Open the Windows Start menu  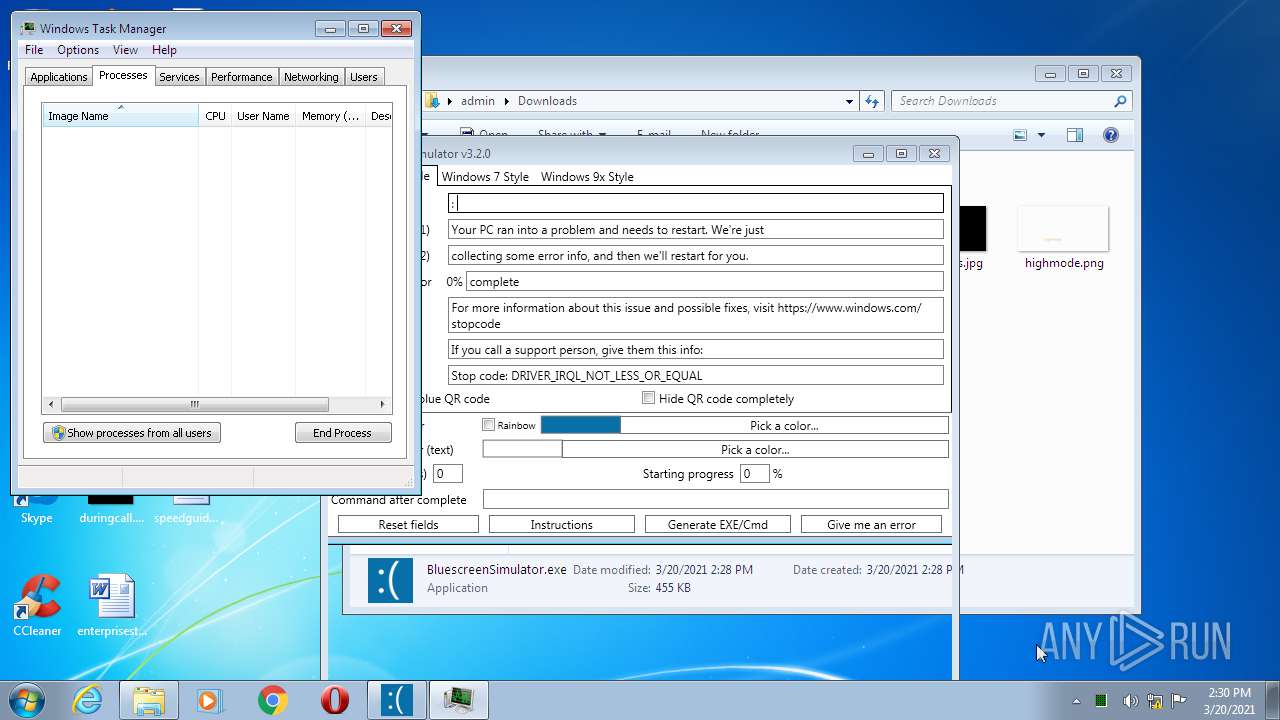tap(25, 700)
